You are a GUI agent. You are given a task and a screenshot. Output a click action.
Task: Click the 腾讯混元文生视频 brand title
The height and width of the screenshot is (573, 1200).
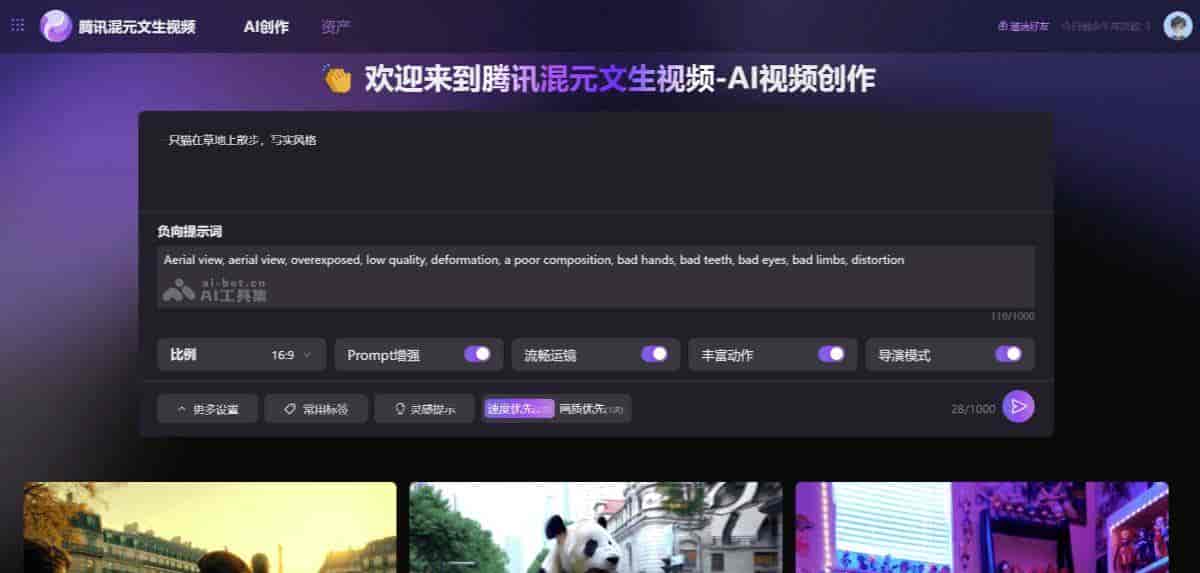pos(137,27)
